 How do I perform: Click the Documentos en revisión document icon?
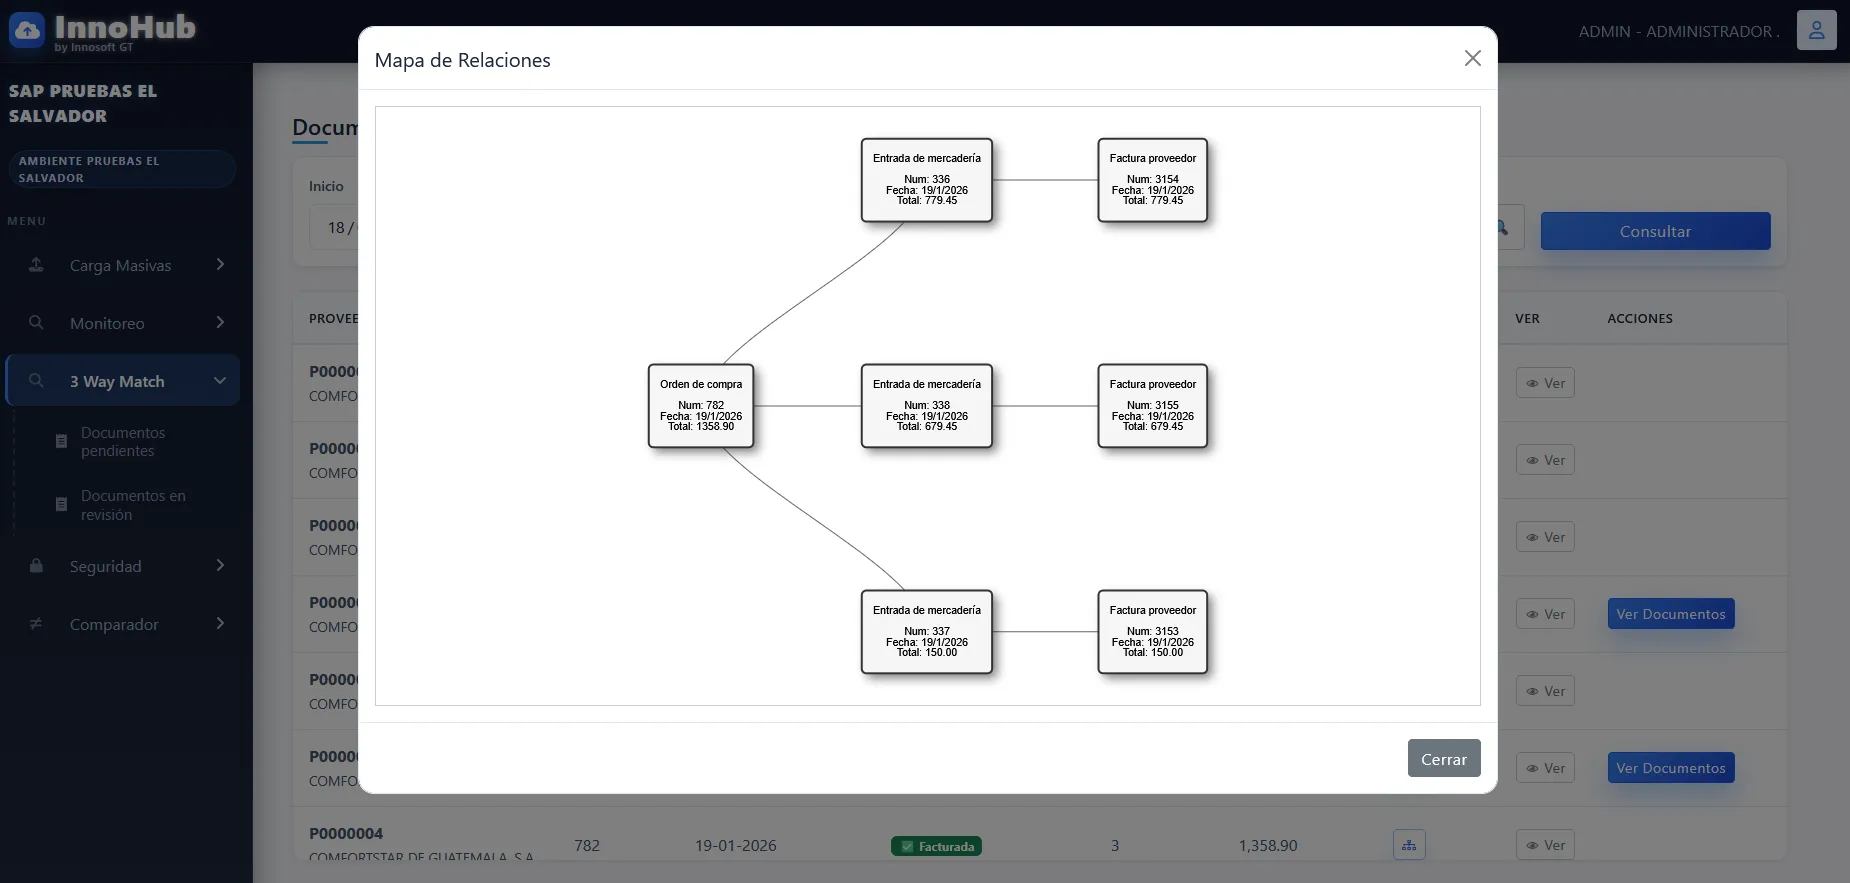tap(61, 504)
